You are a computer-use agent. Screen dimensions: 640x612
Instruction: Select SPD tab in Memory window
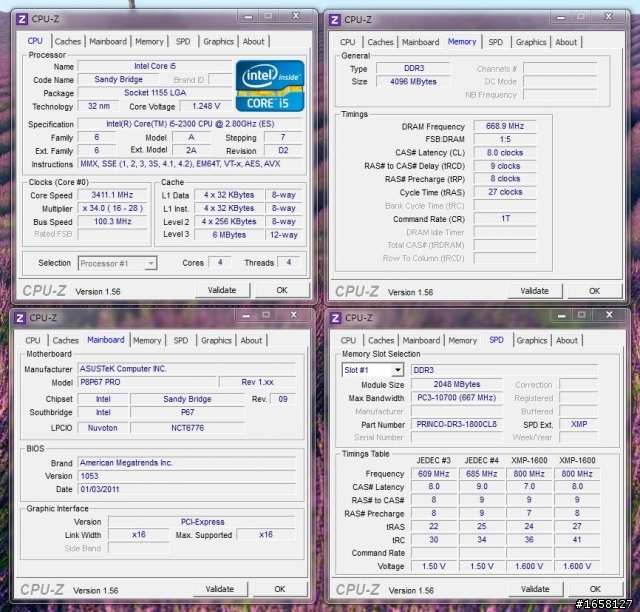click(x=496, y=42)
